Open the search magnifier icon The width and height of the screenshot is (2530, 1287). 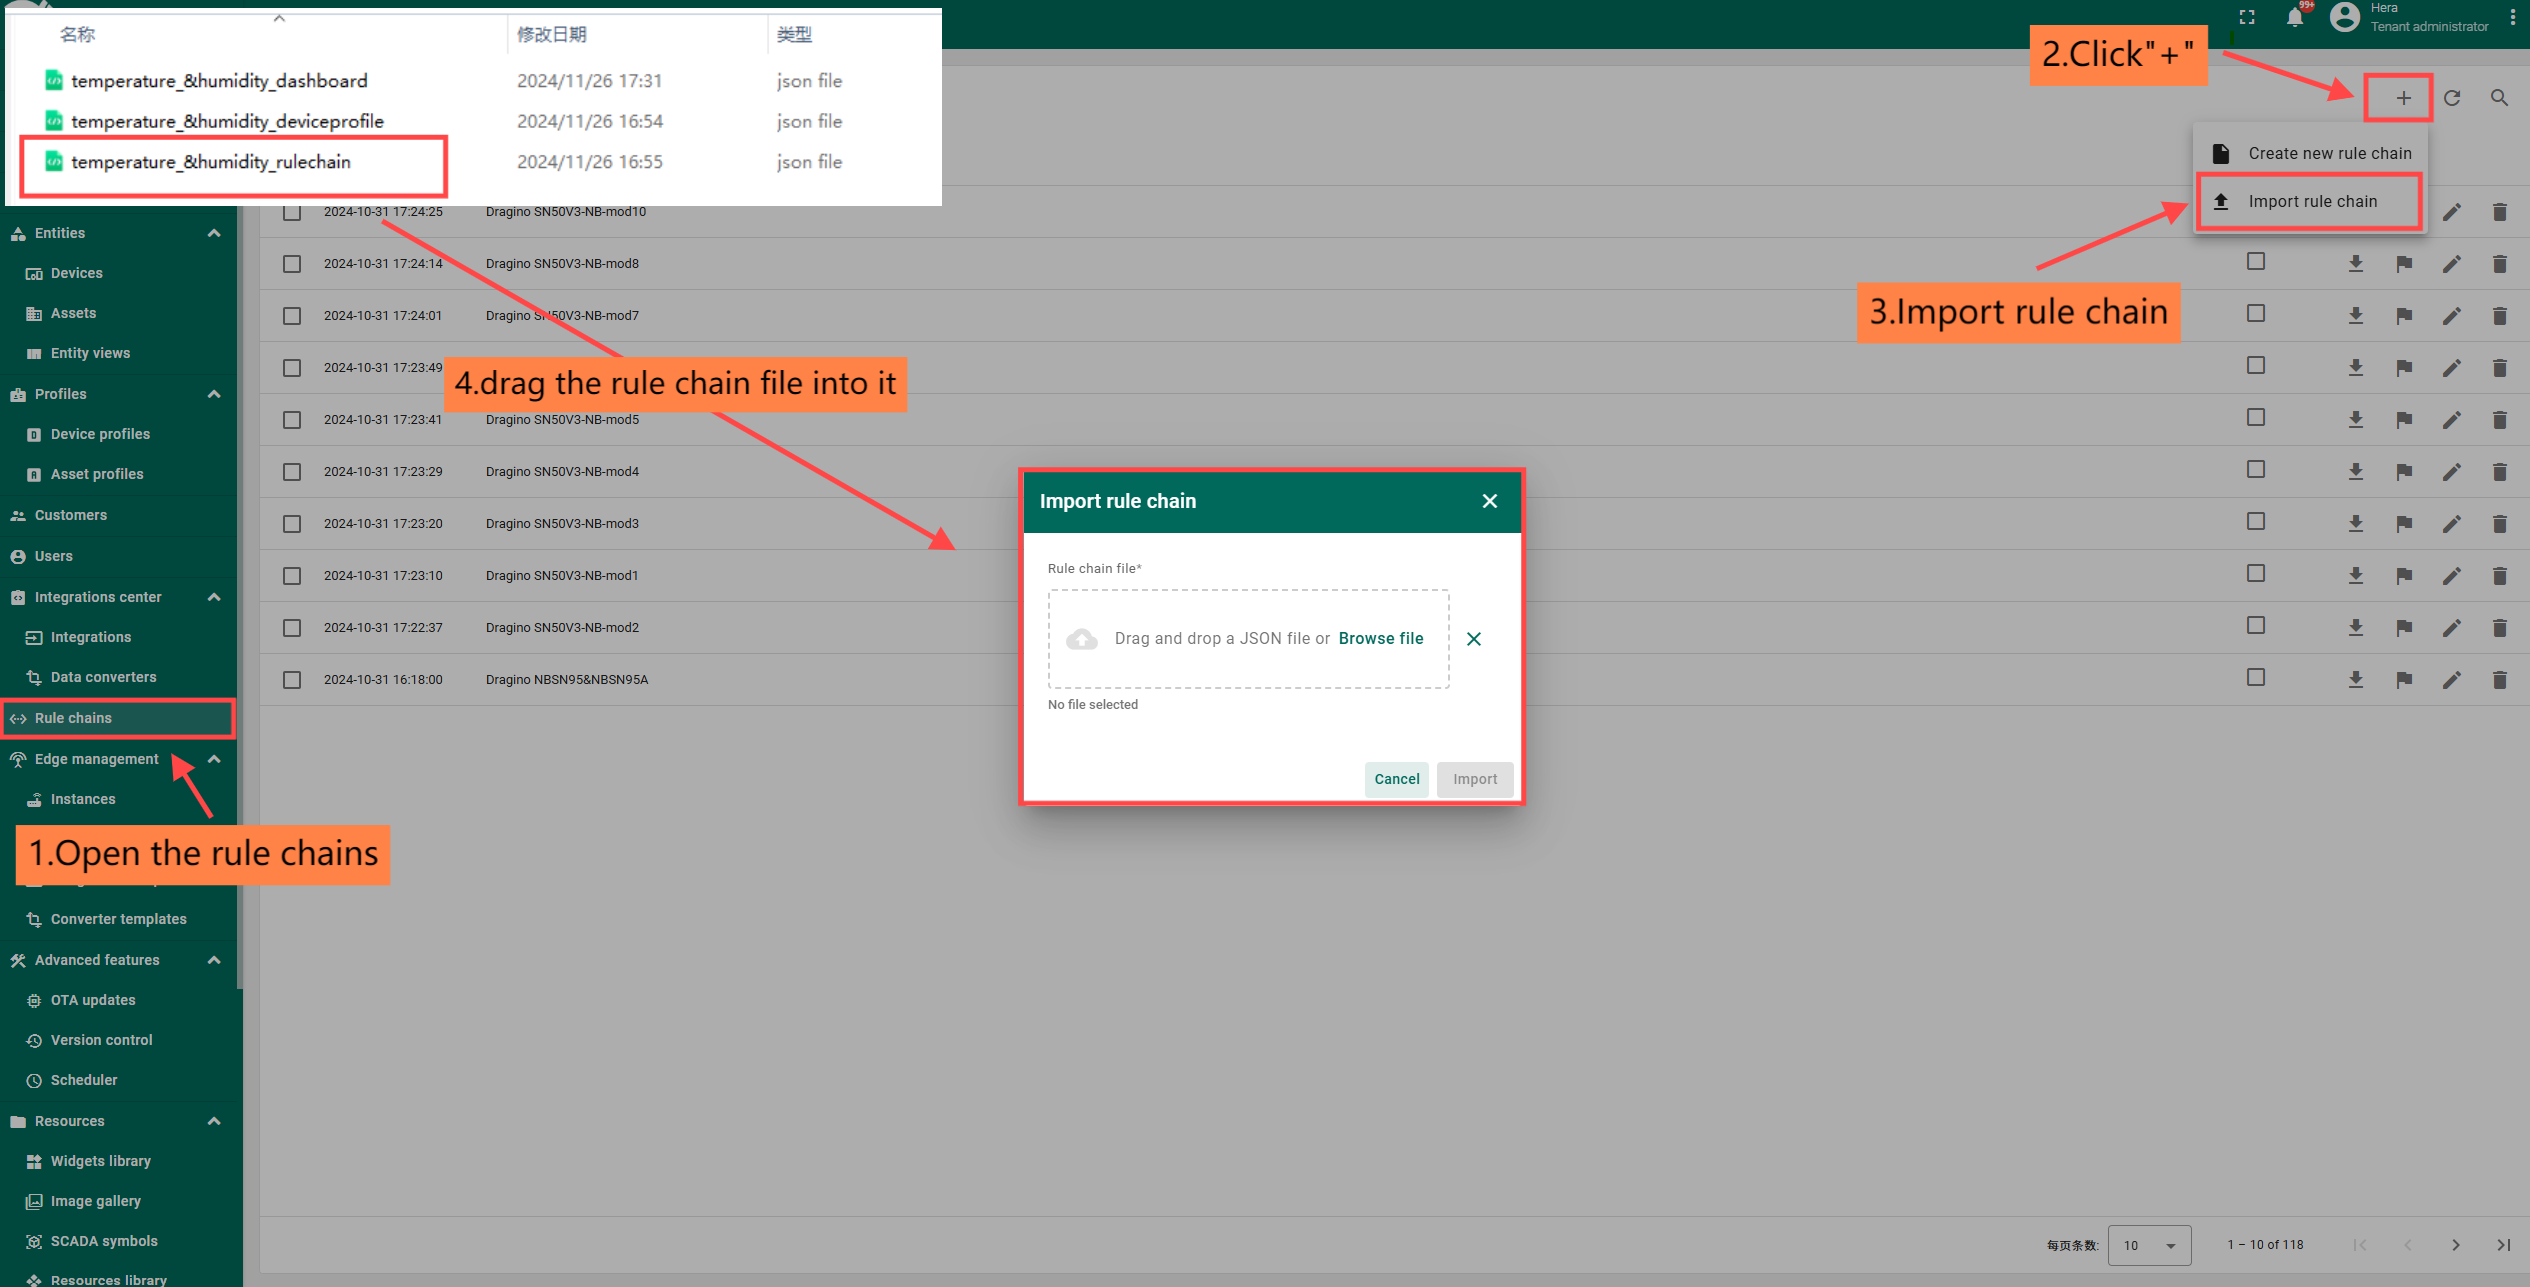click(x=2499, y=98)
